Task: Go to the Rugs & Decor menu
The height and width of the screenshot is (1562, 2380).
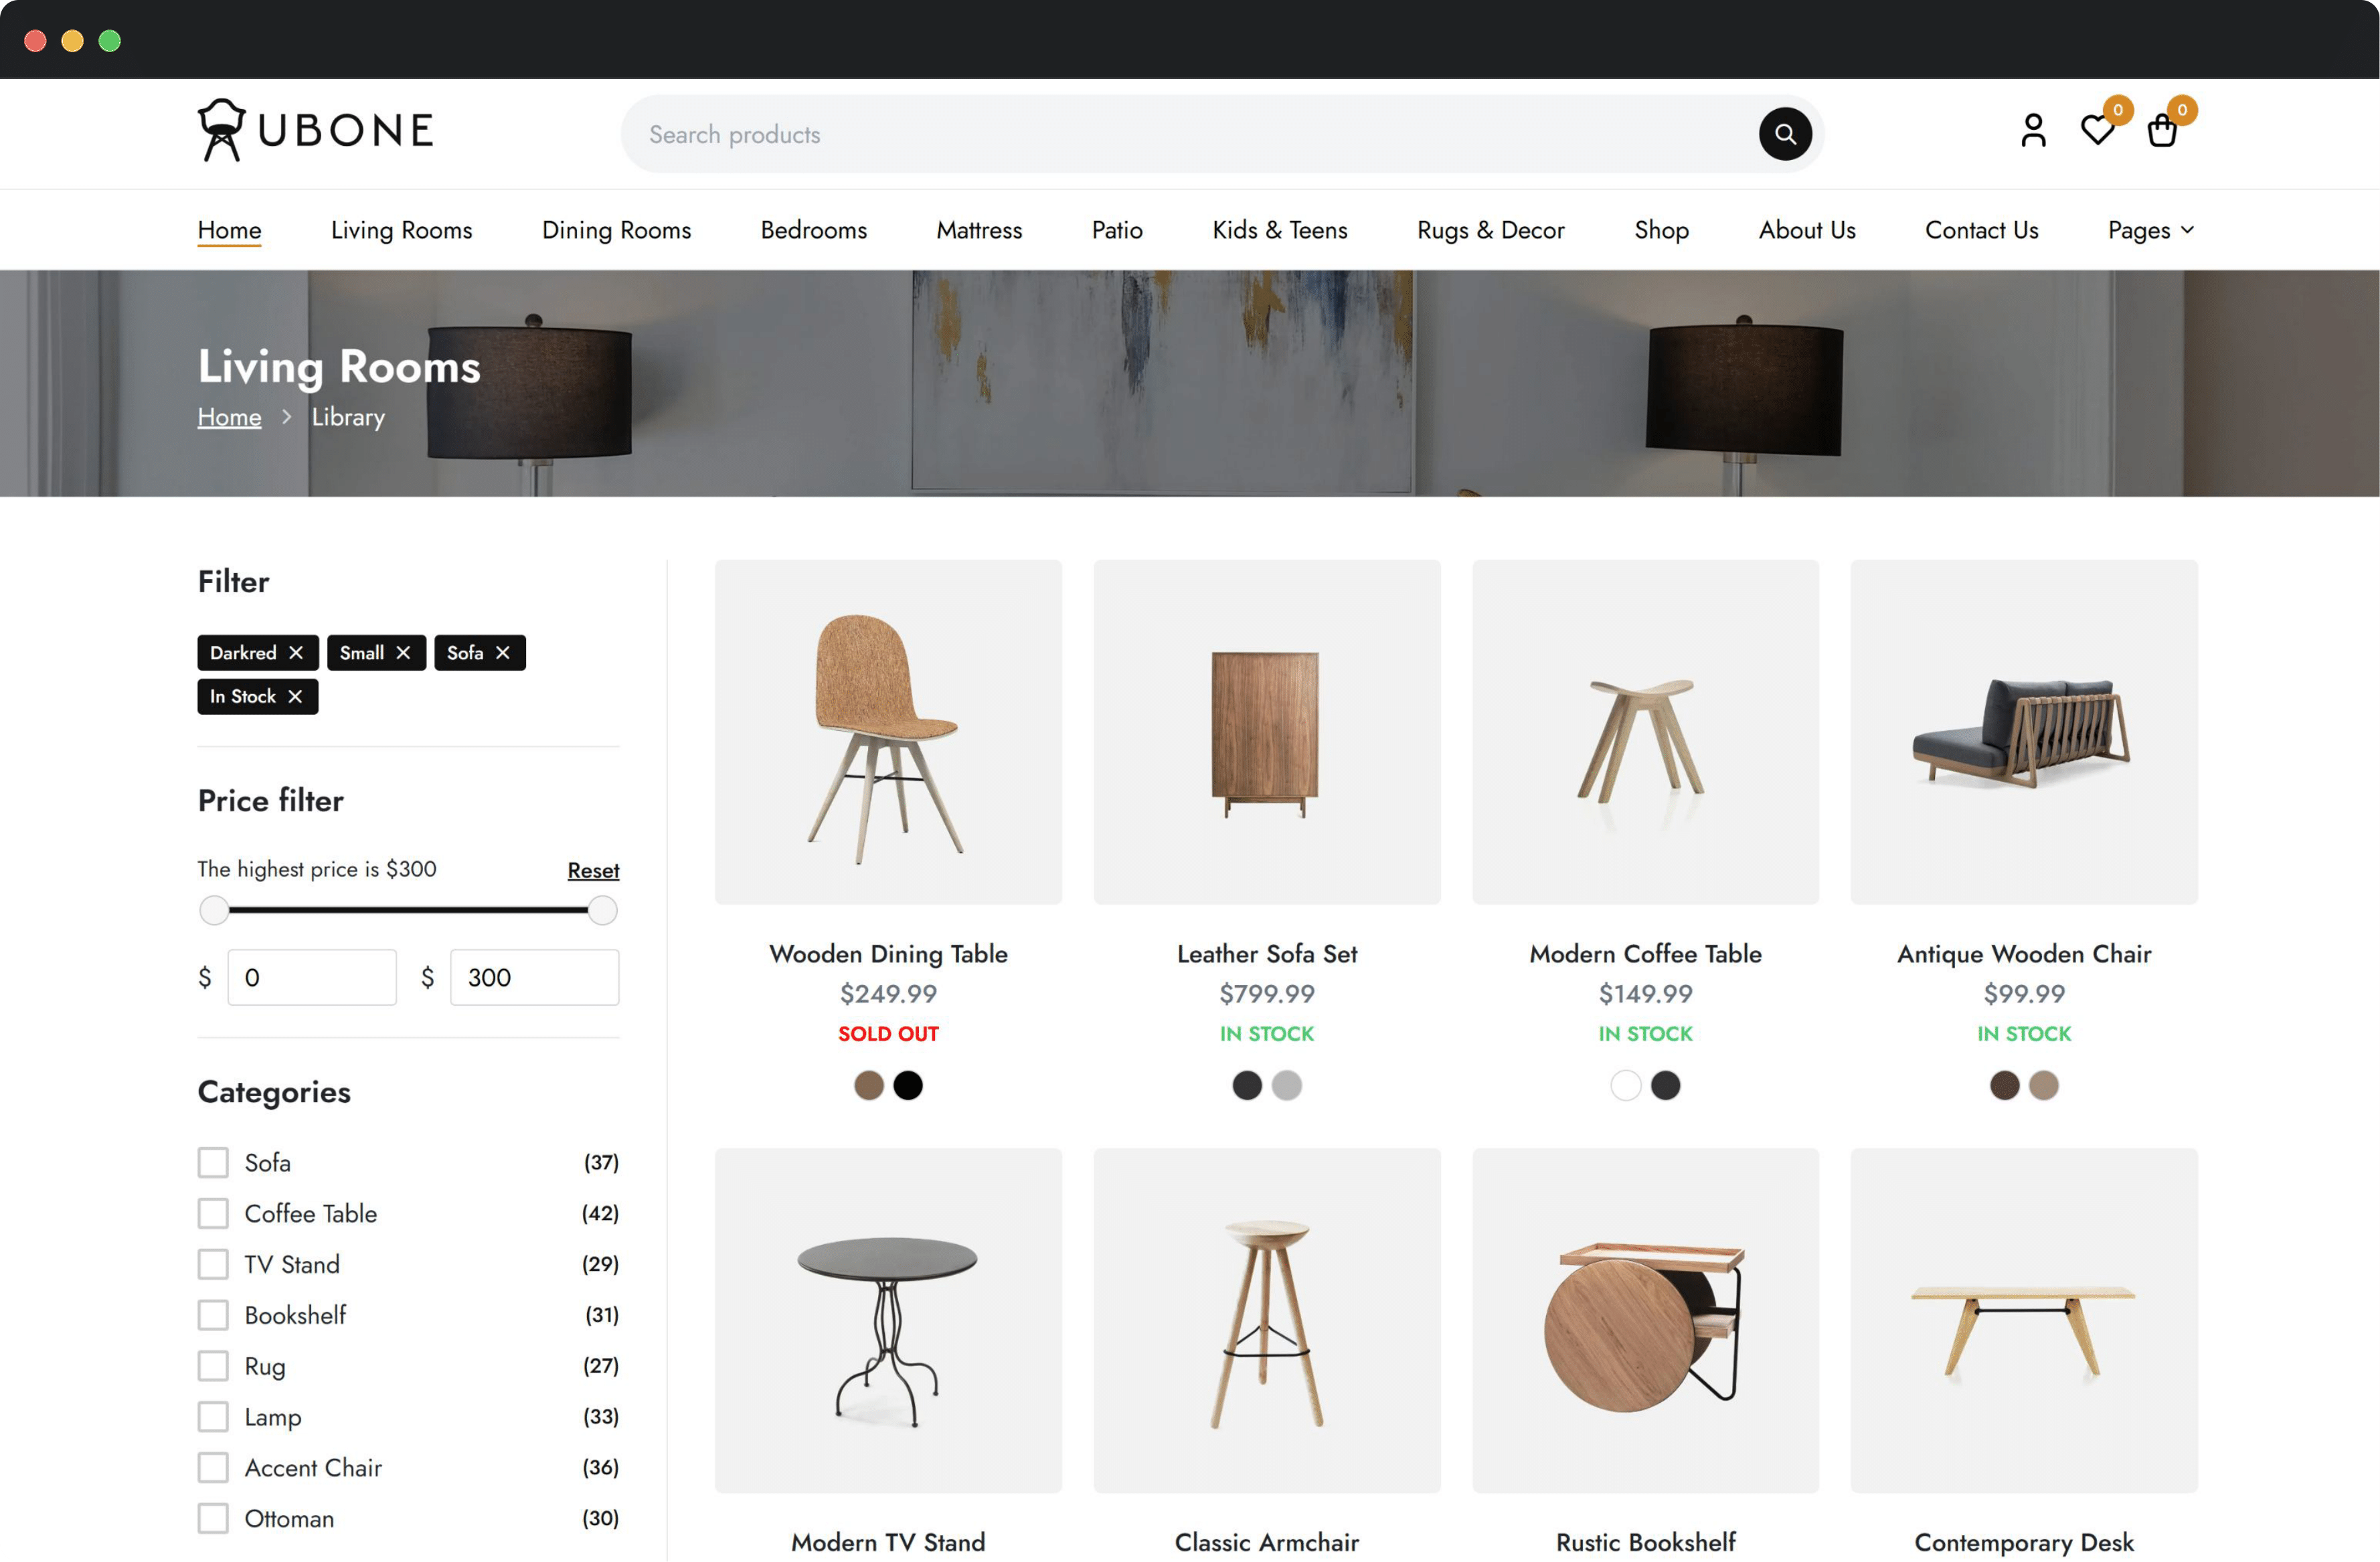Action: tap(1490, 231)
